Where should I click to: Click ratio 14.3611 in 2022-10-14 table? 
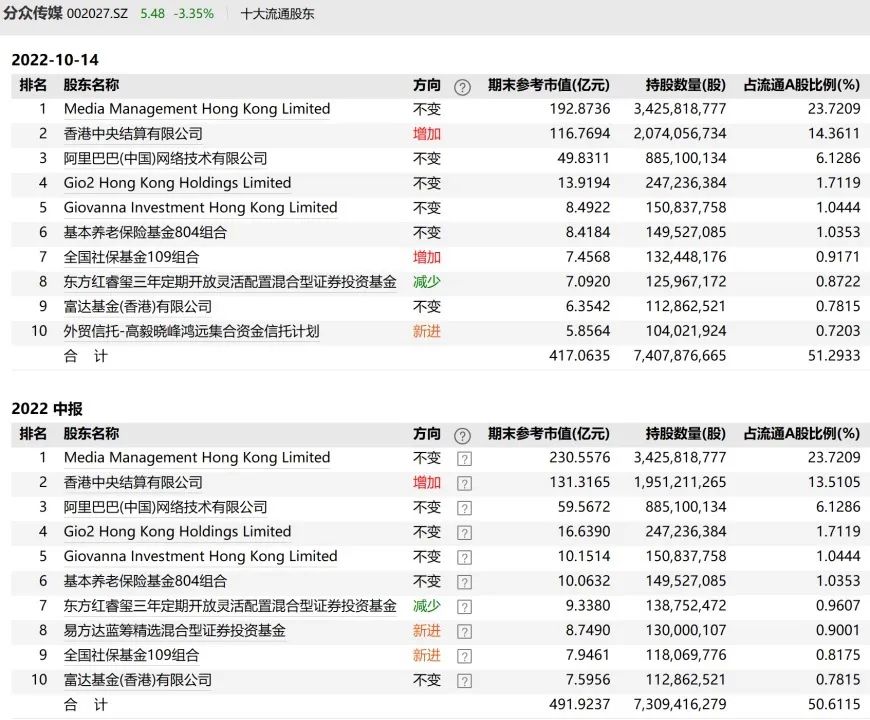(x=834, y=134)
